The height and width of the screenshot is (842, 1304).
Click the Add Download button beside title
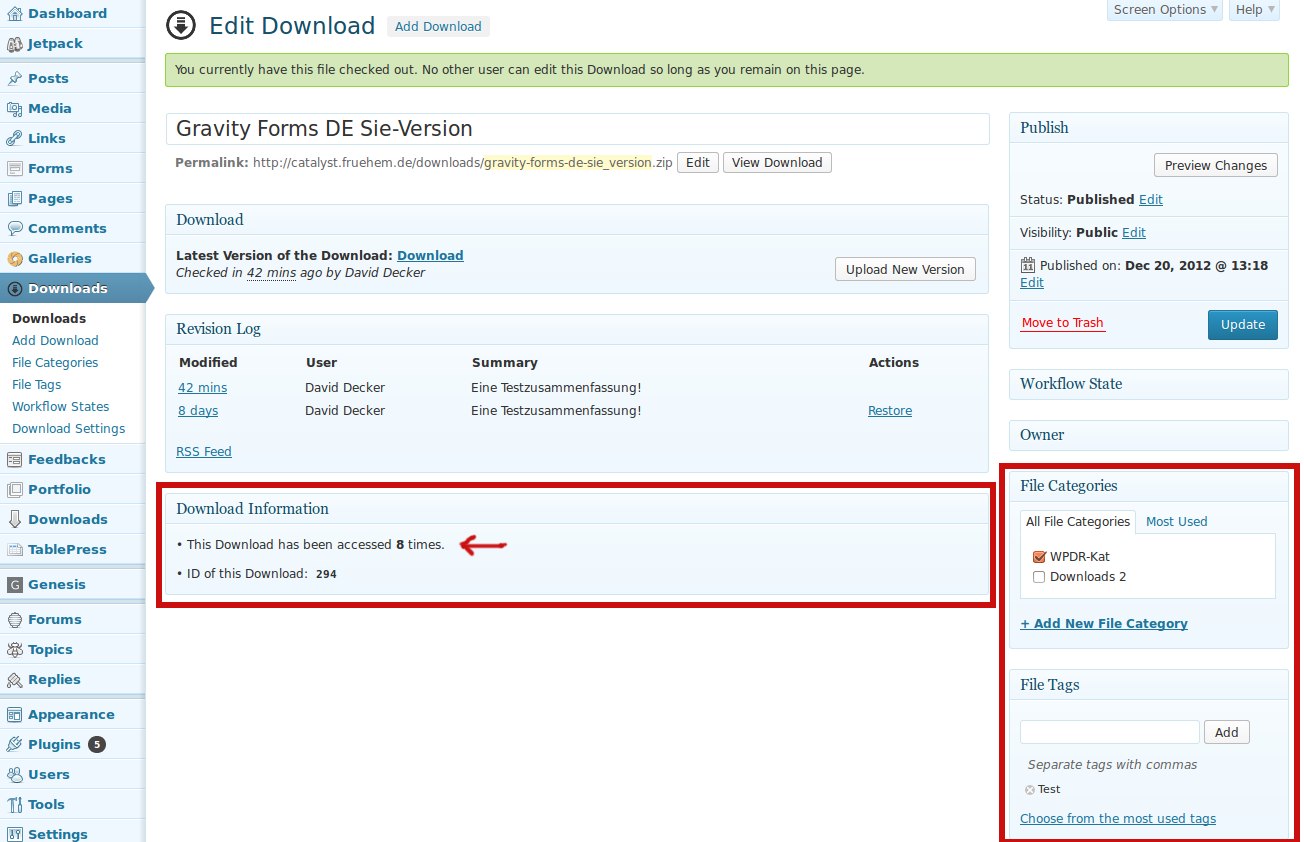pos(438,27)
